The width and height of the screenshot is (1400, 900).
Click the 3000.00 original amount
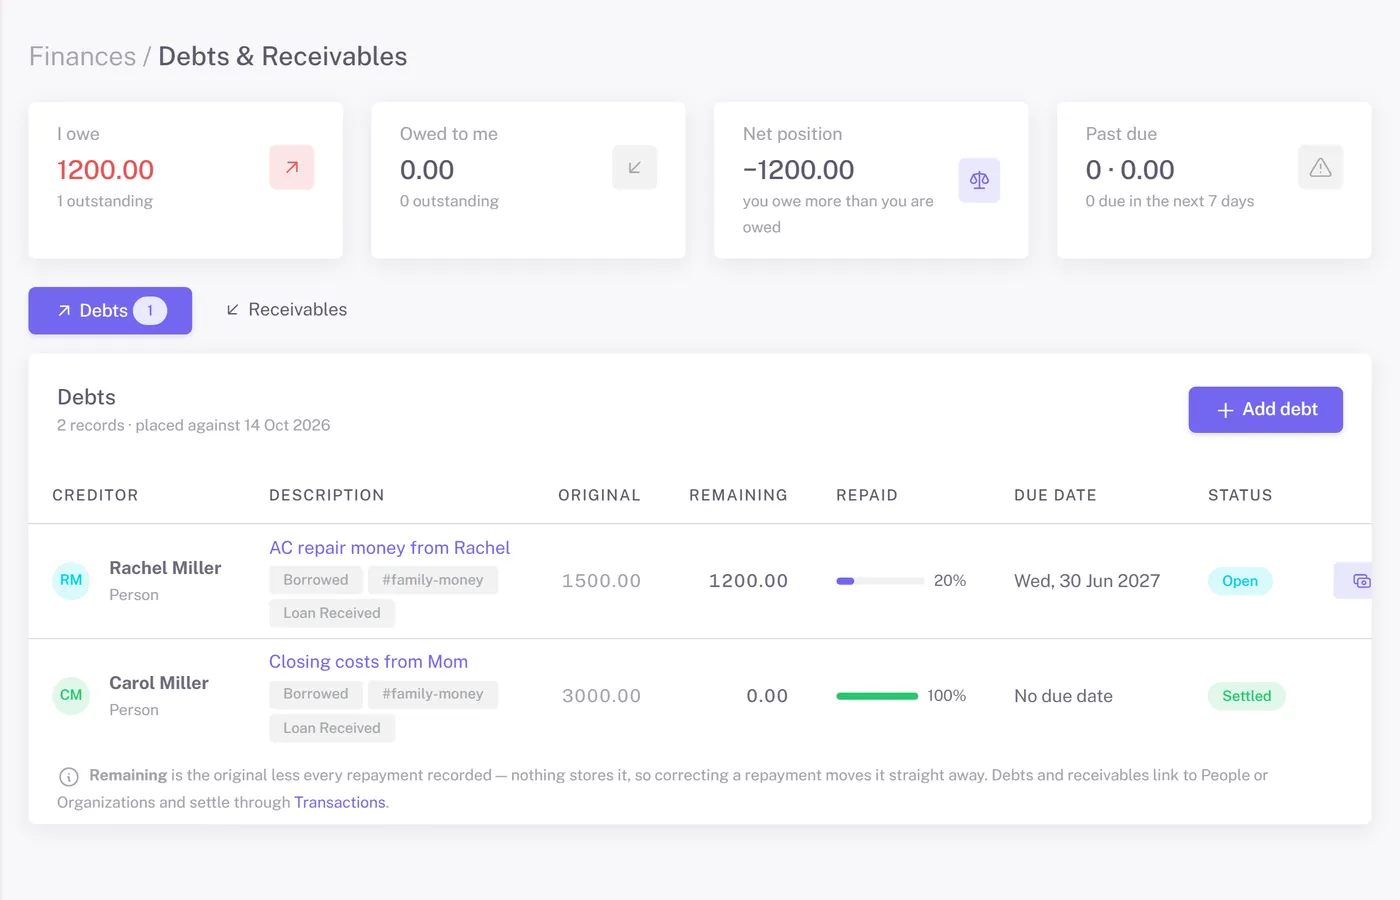click(601, 696)
